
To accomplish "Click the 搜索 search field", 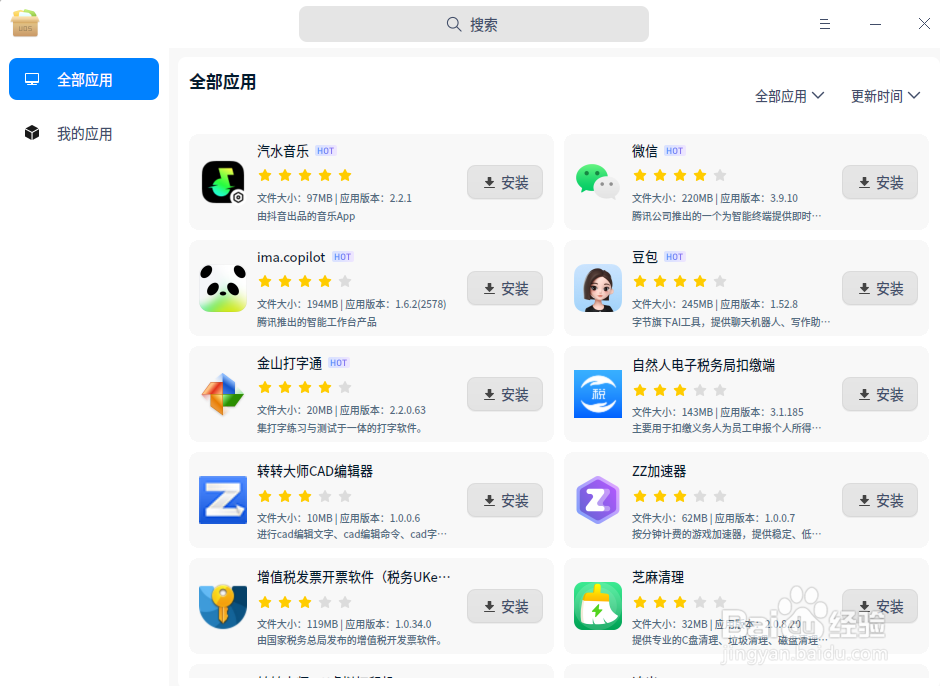I will [473, 23].
